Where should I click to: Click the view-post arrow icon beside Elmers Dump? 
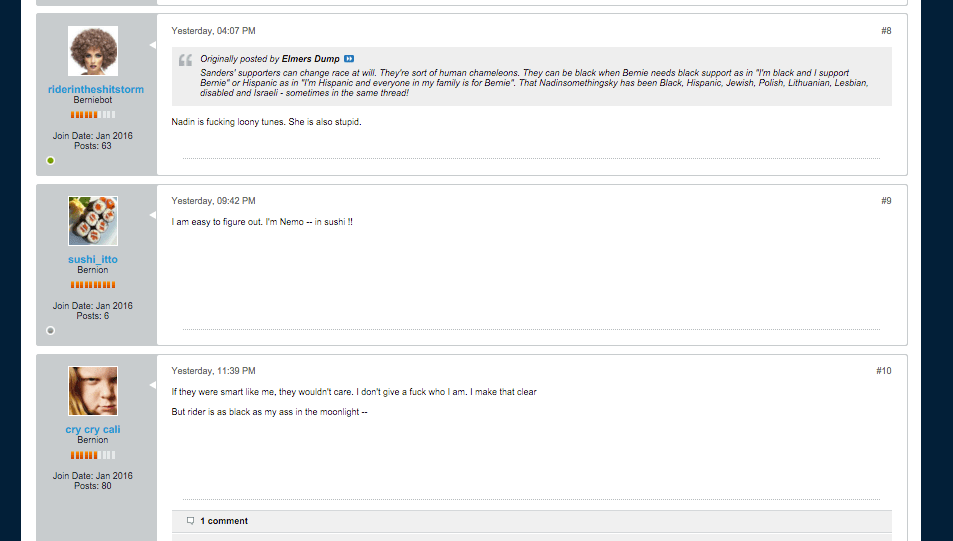[x=349, y=59]
